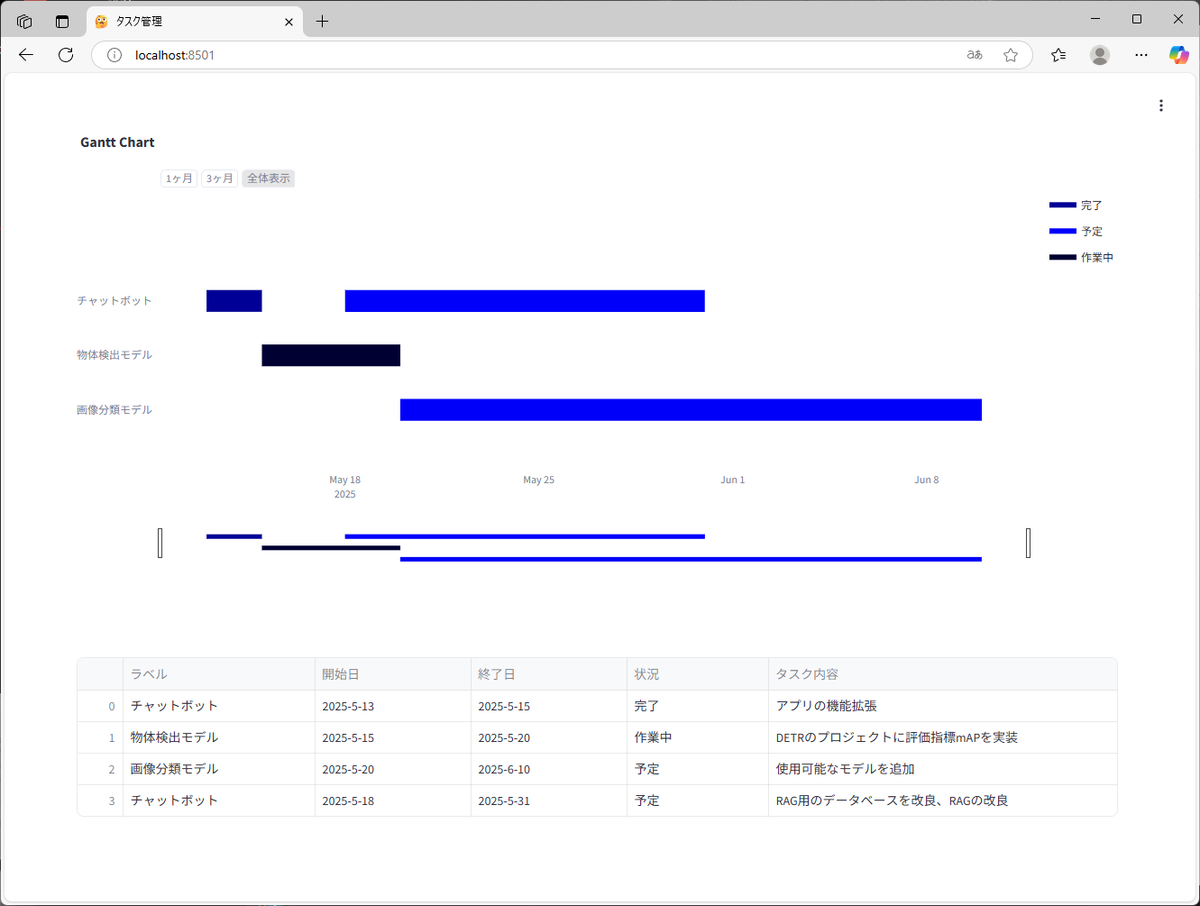Open a new tab with plus button
1200x906 pixels.
322,21
